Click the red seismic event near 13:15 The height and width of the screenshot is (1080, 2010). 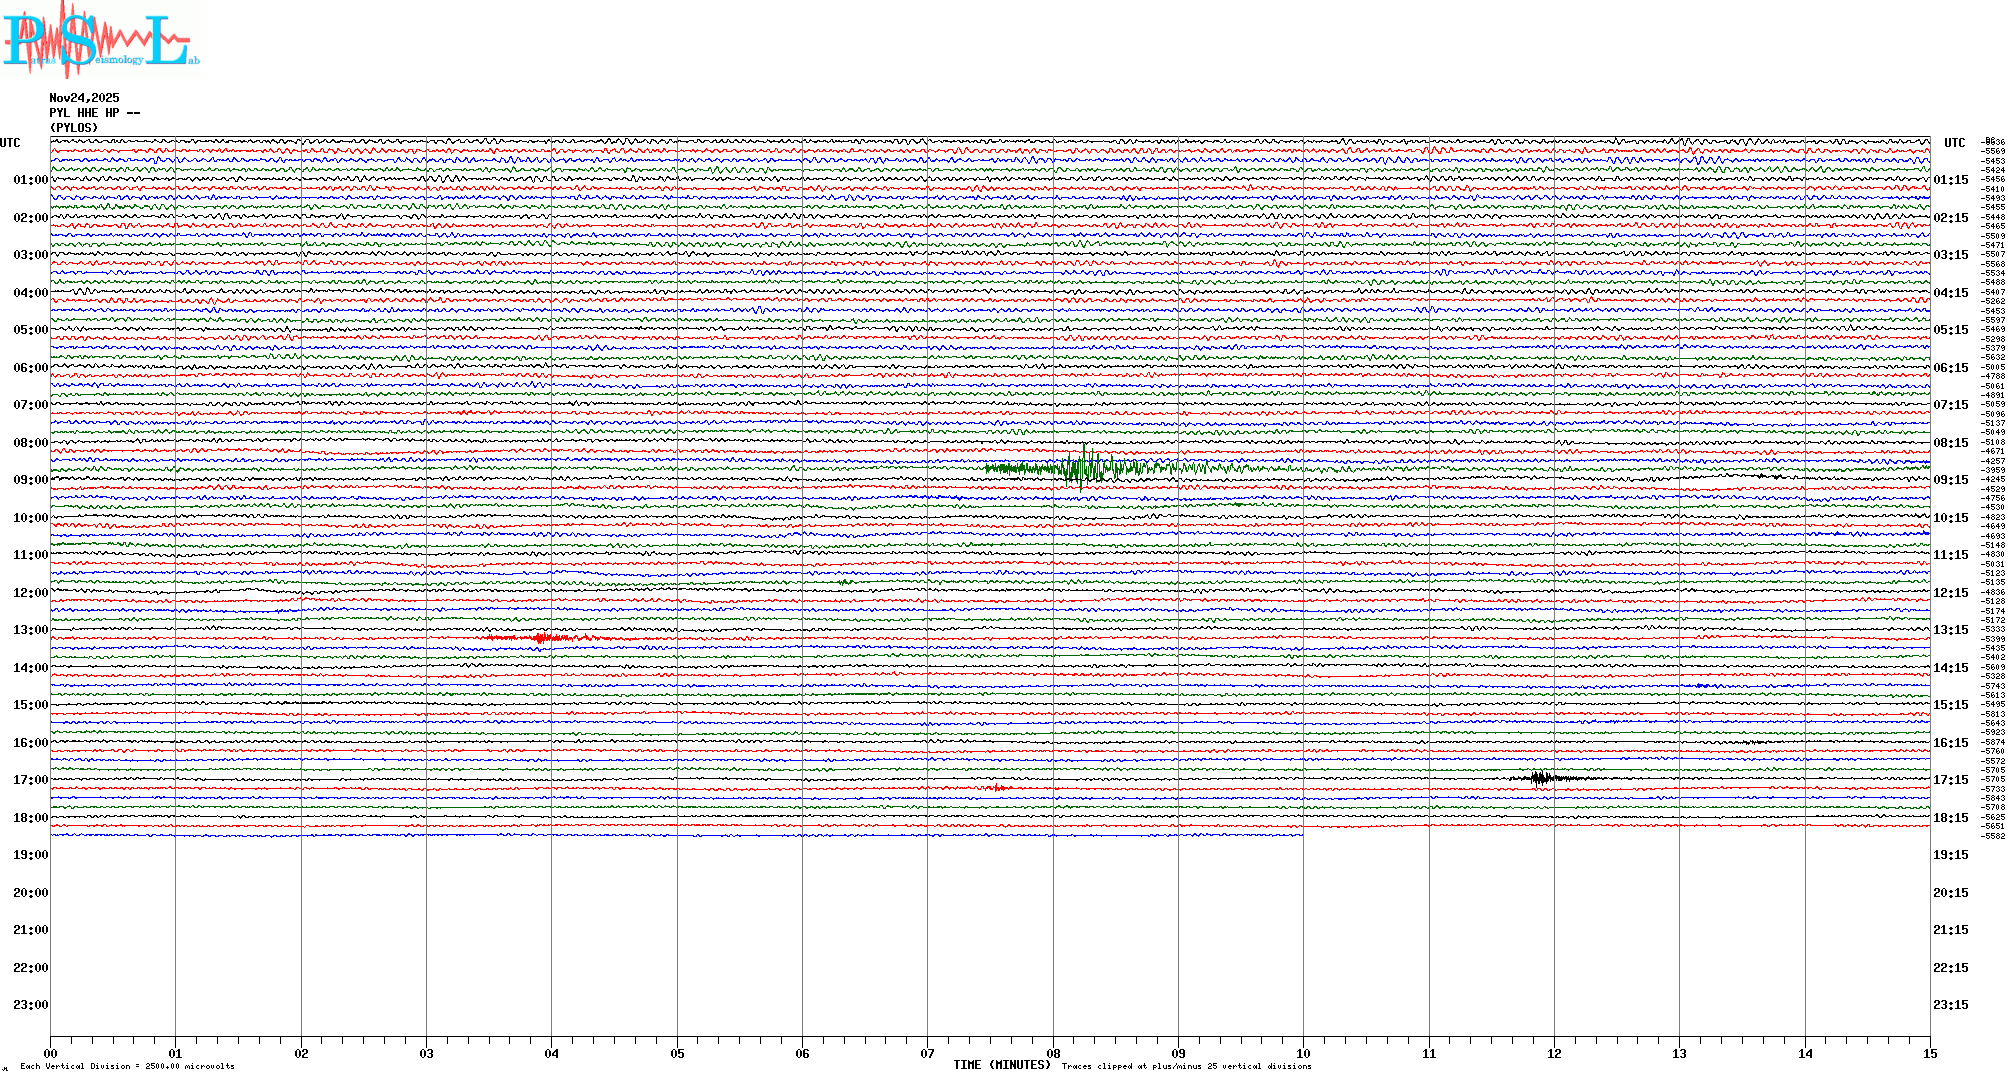pos(542,637)
